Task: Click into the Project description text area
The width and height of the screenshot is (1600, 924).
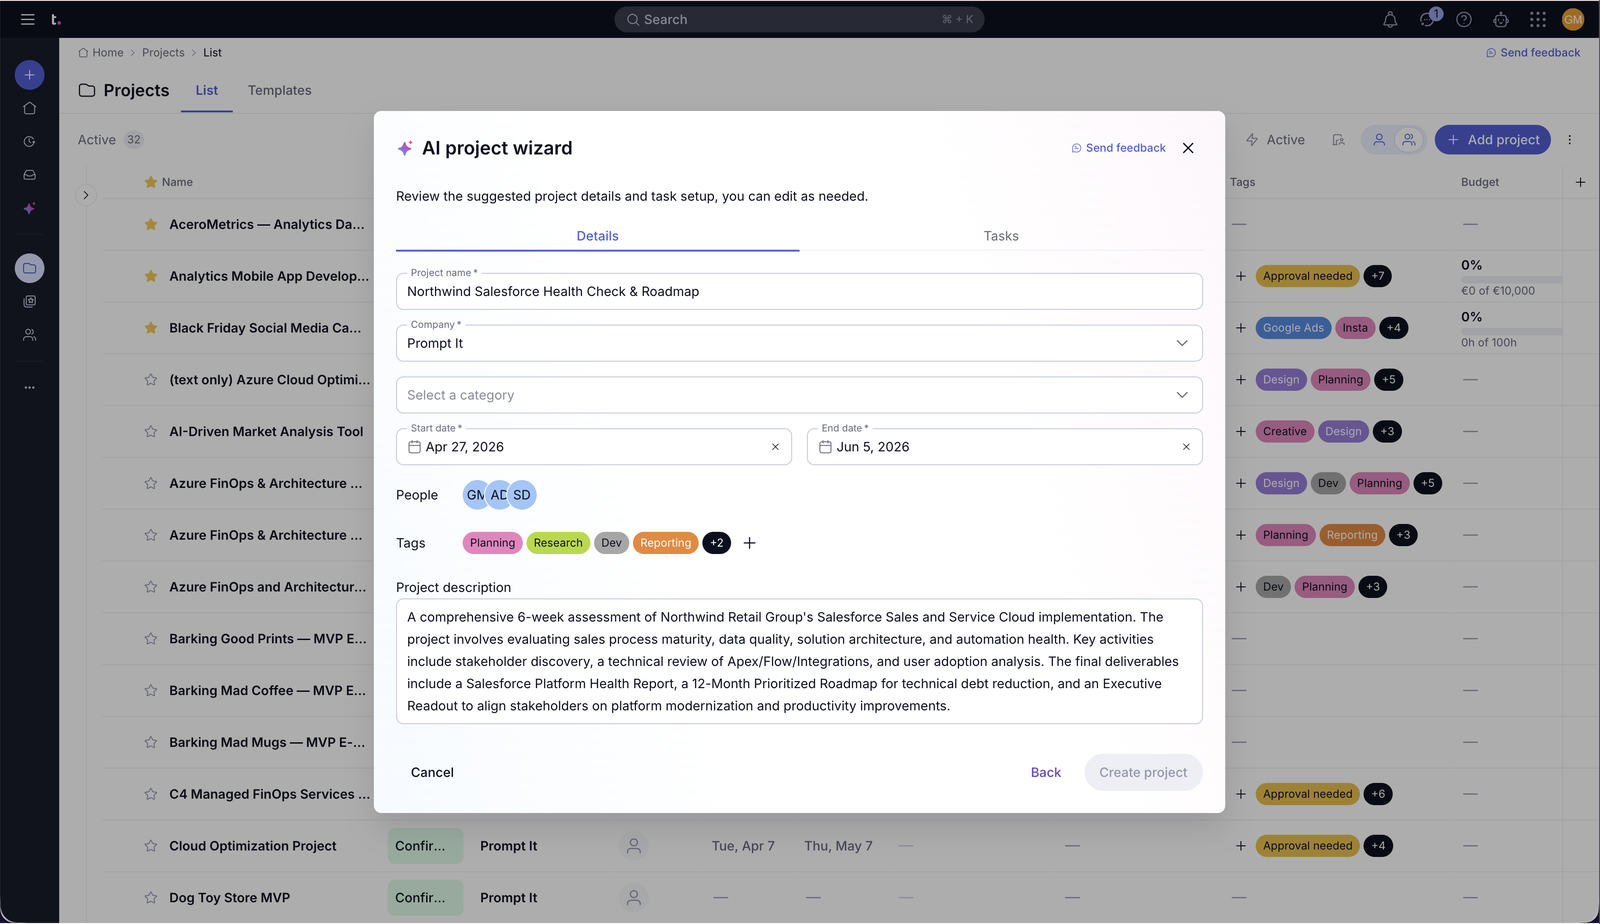Action: (799, 661)
